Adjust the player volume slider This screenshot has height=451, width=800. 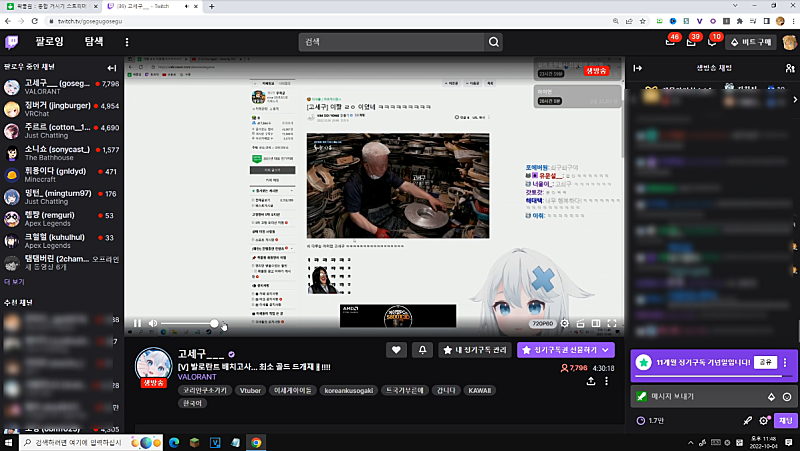click(188, 323)
